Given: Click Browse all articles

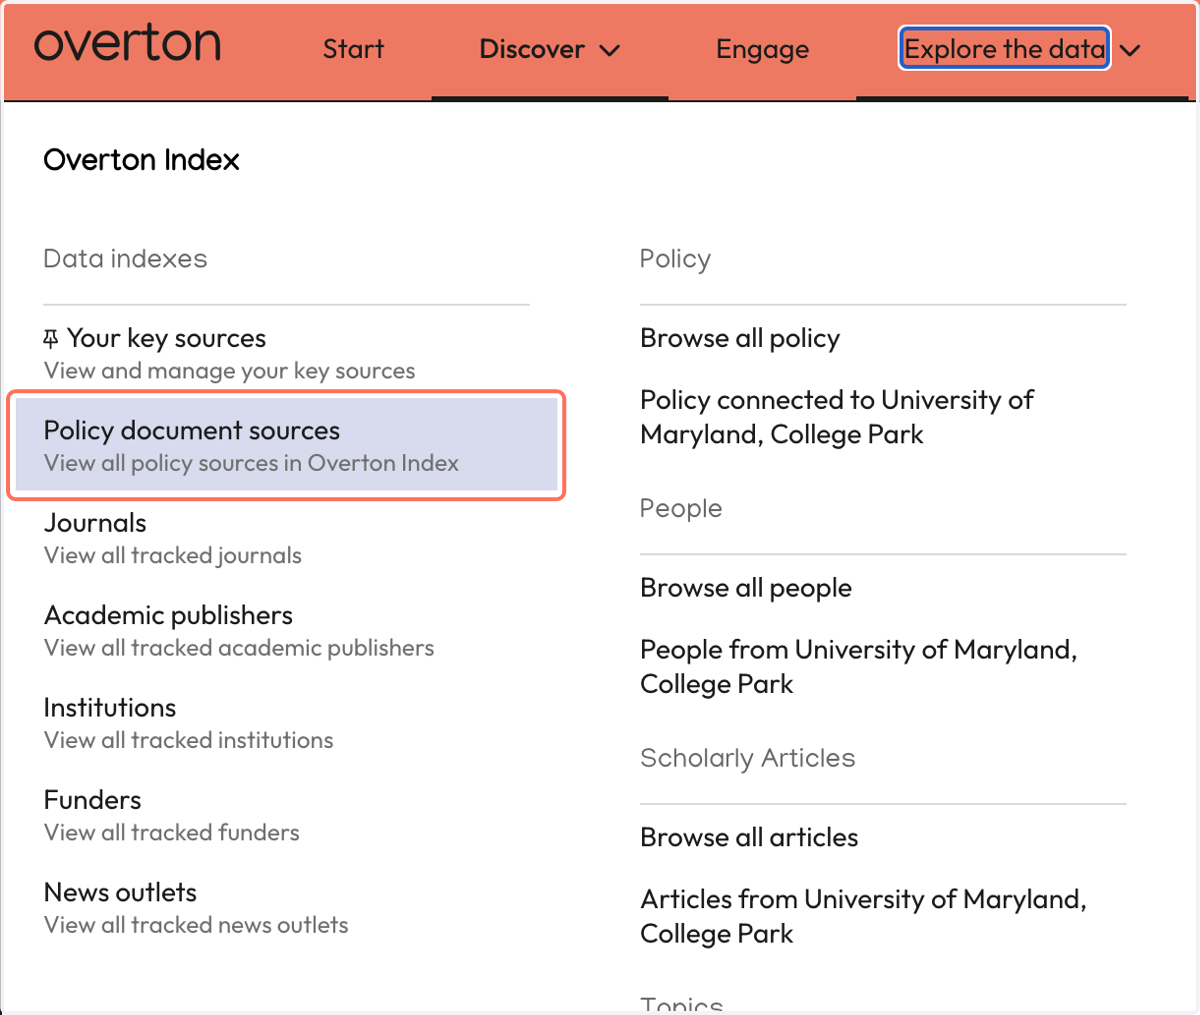Looking at the screenshot, I should [x=749, y=837].
